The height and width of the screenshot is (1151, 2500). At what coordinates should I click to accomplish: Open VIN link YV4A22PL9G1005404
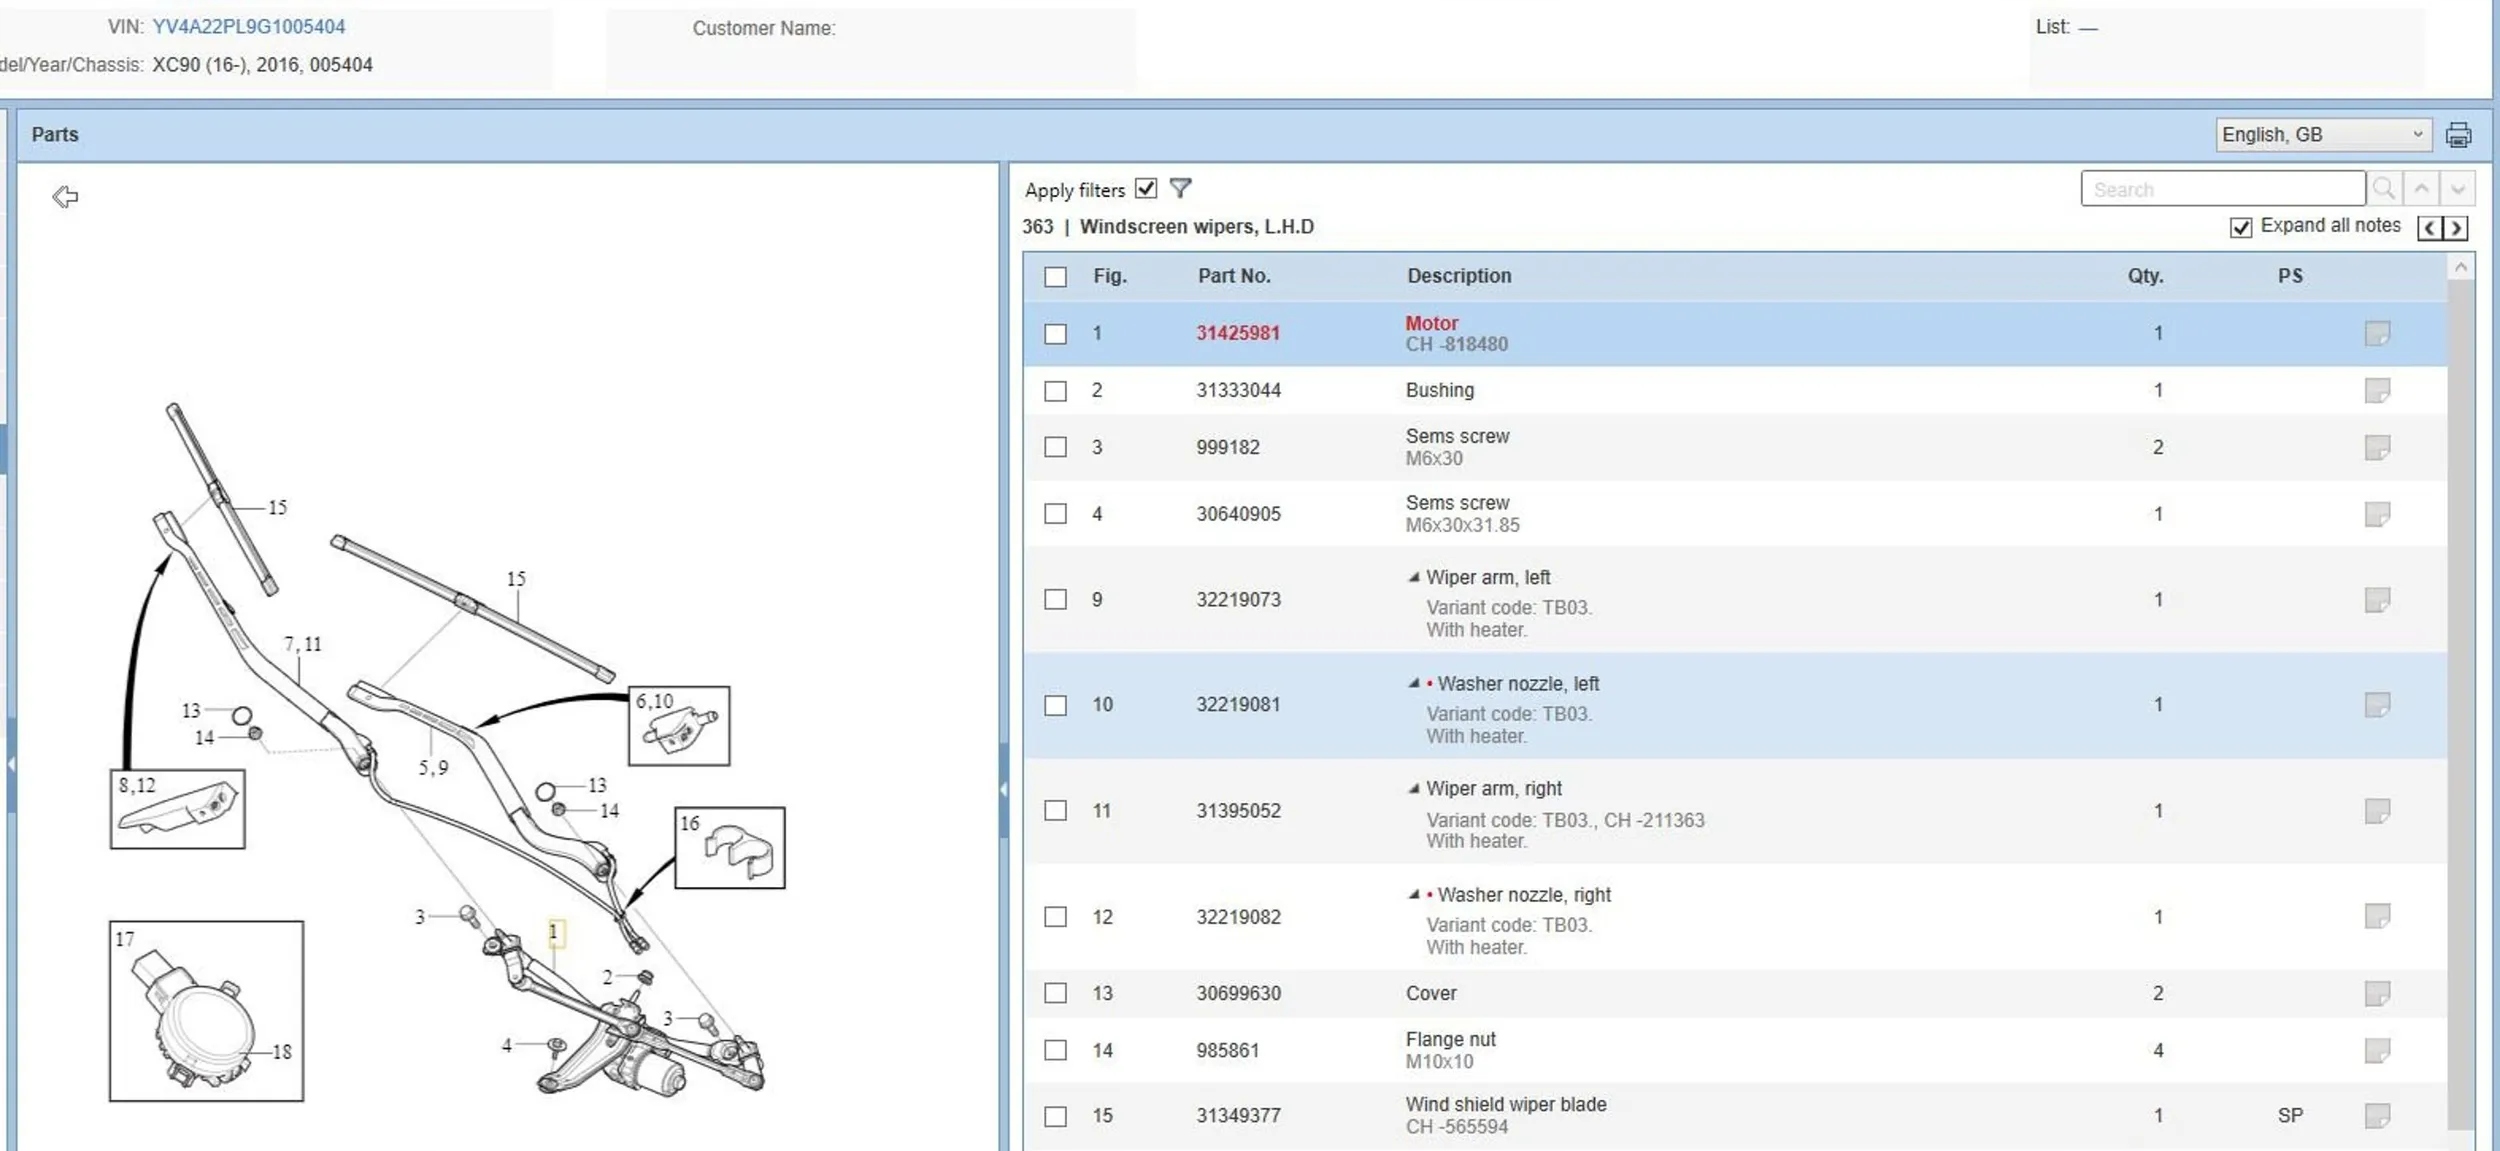point(248,27)
